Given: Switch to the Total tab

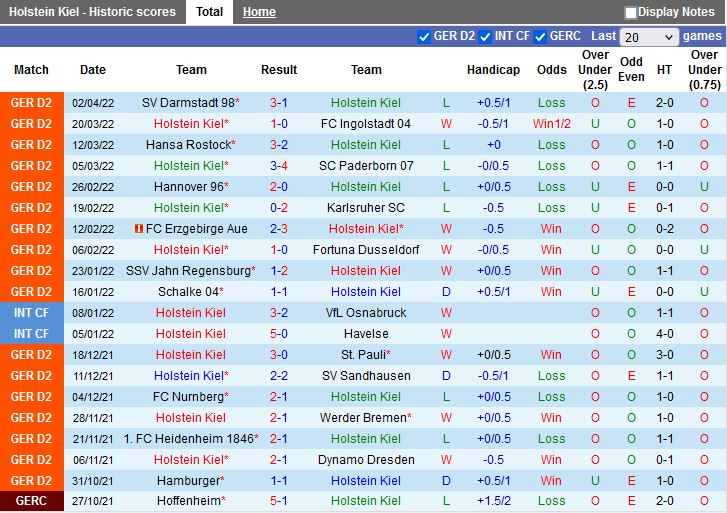Looking at the screenshot, I should [209, 12].
